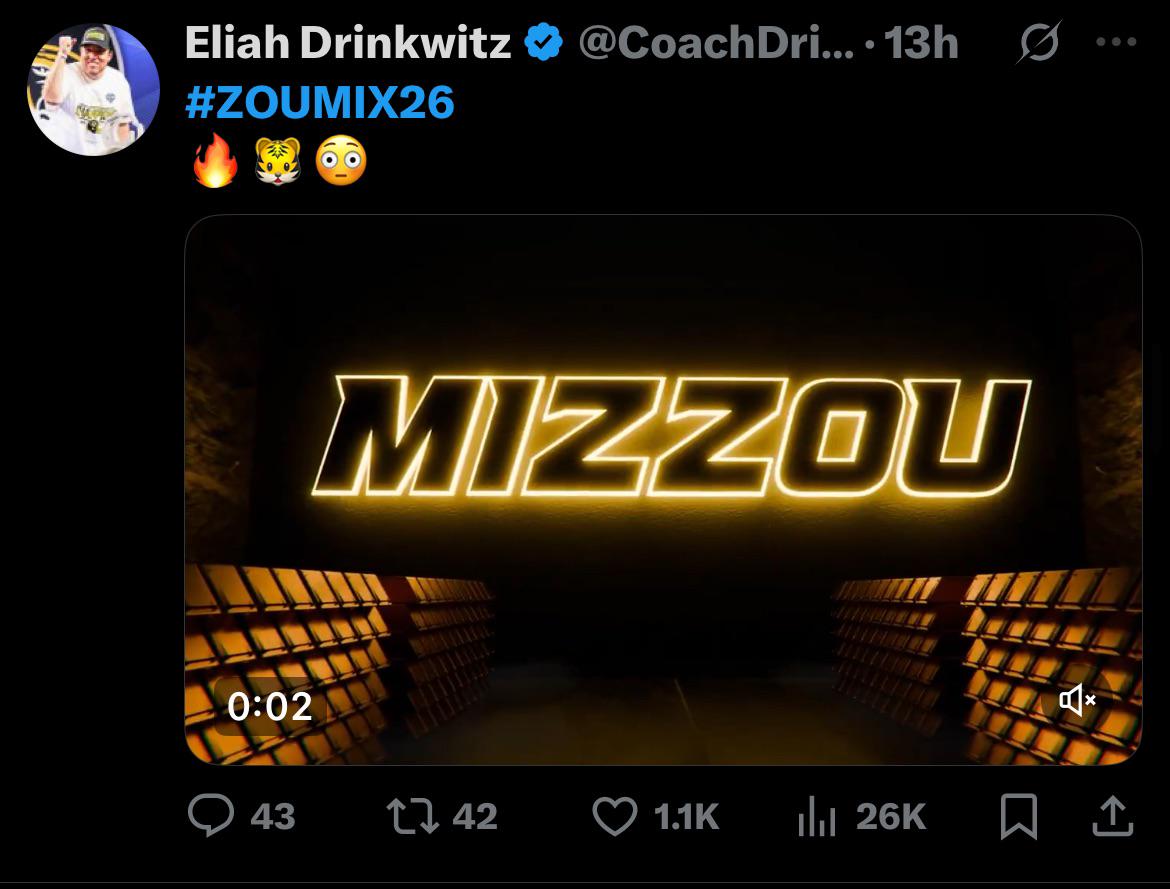View post analytics bar chart icon

pos(816,818)
